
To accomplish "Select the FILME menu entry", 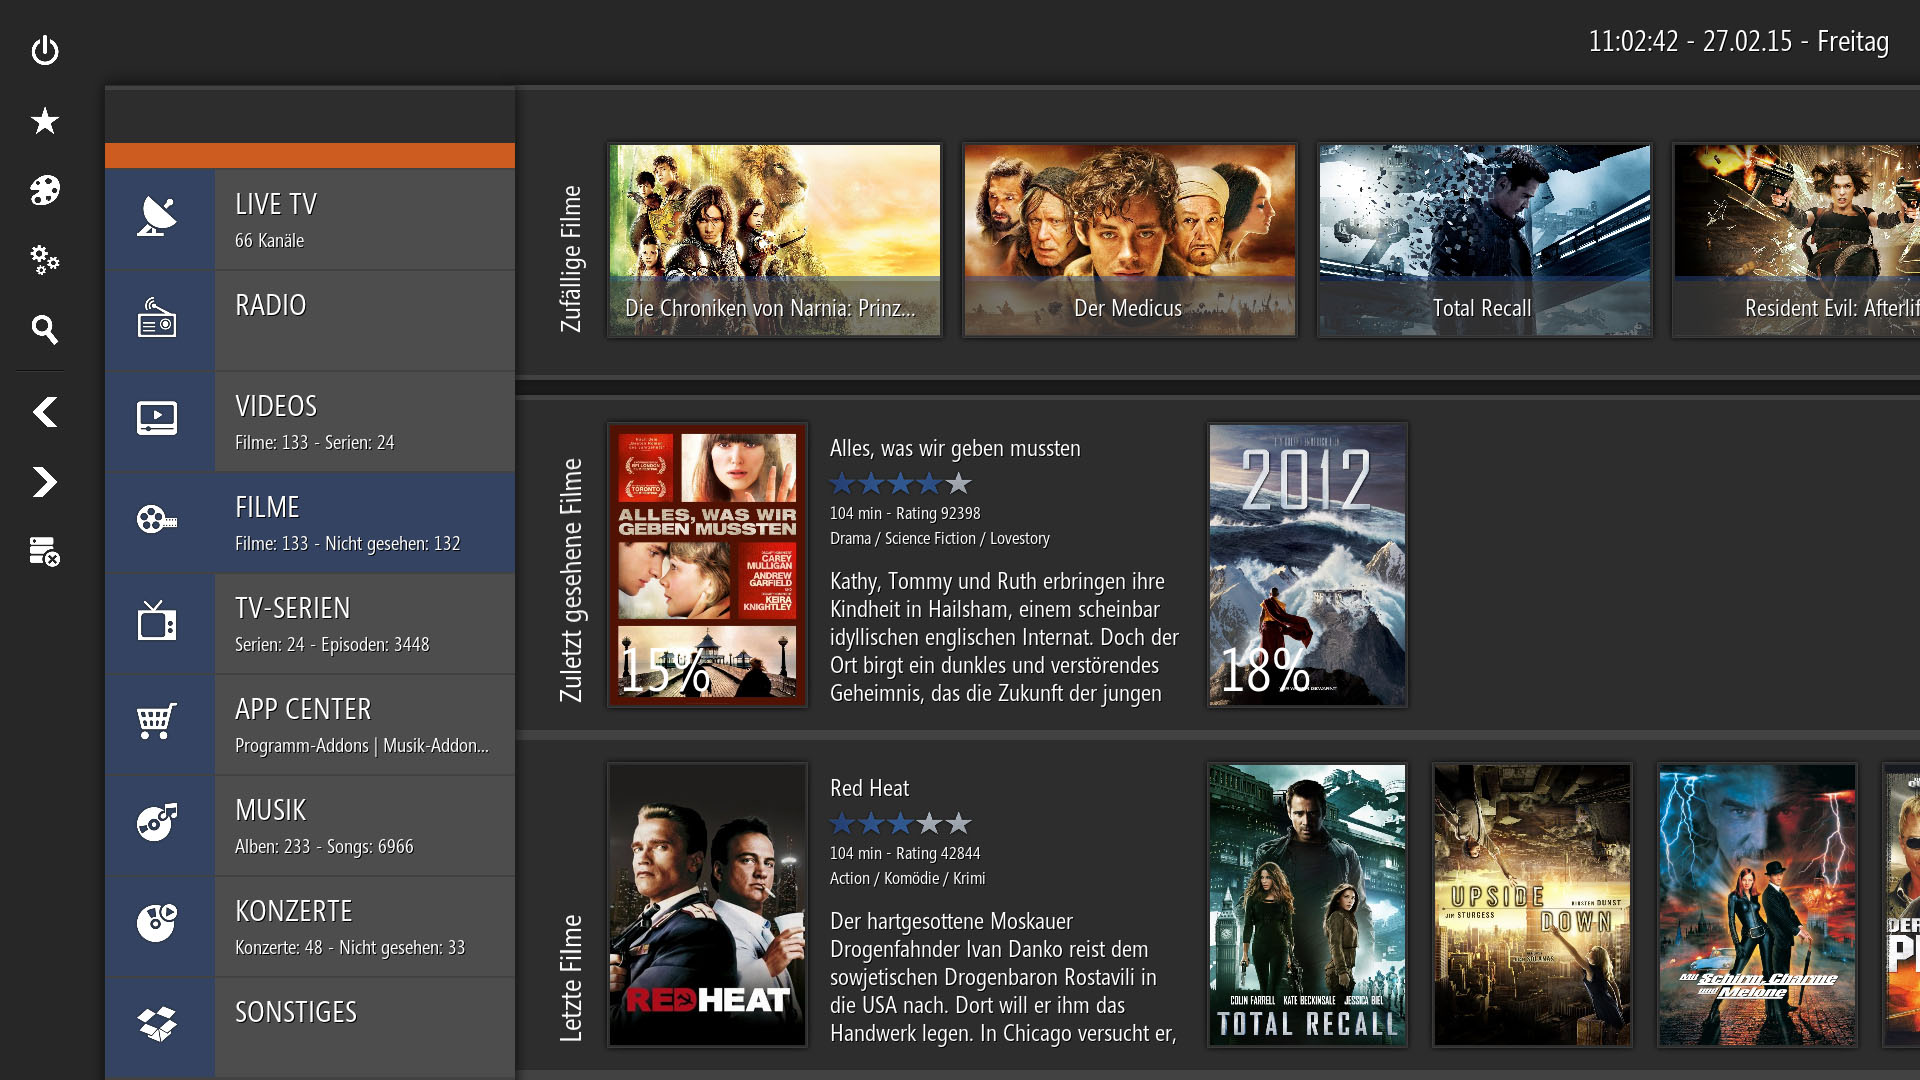I will (x=310, y=522).
